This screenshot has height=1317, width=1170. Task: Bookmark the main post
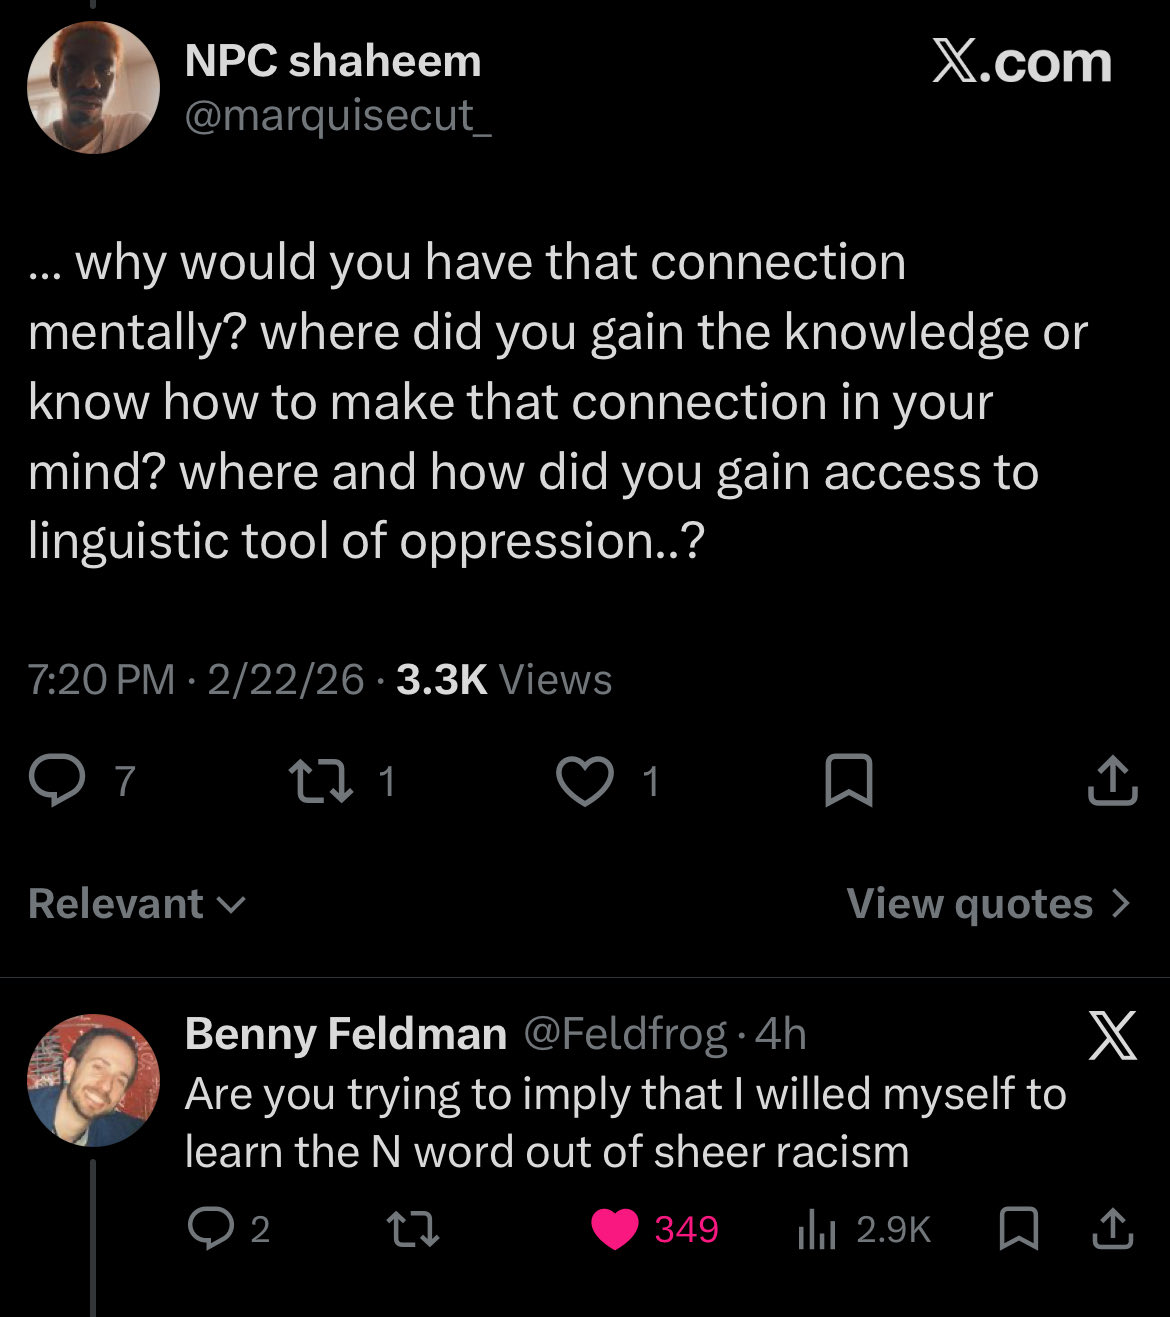pos(848,781)
